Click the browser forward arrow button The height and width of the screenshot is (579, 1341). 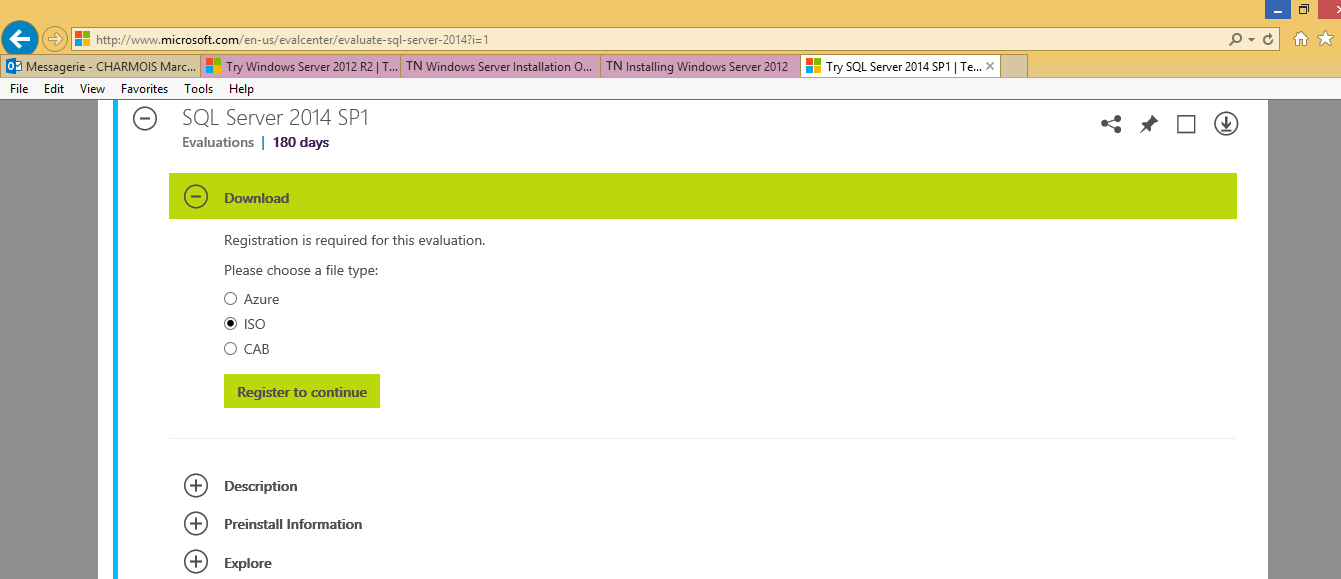54,40
